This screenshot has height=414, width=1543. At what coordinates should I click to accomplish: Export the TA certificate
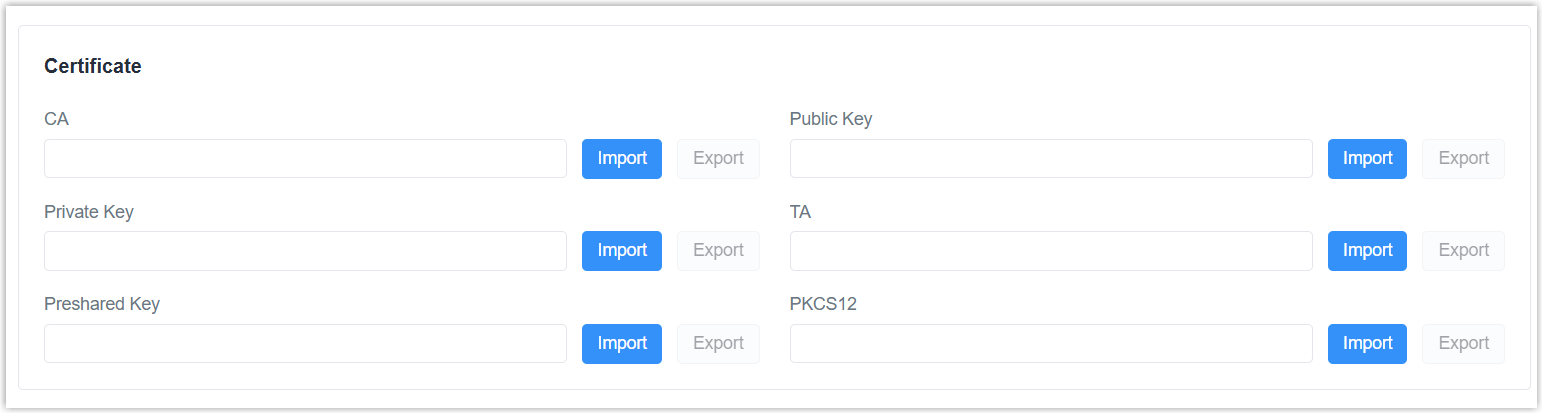click(1463, 251)
